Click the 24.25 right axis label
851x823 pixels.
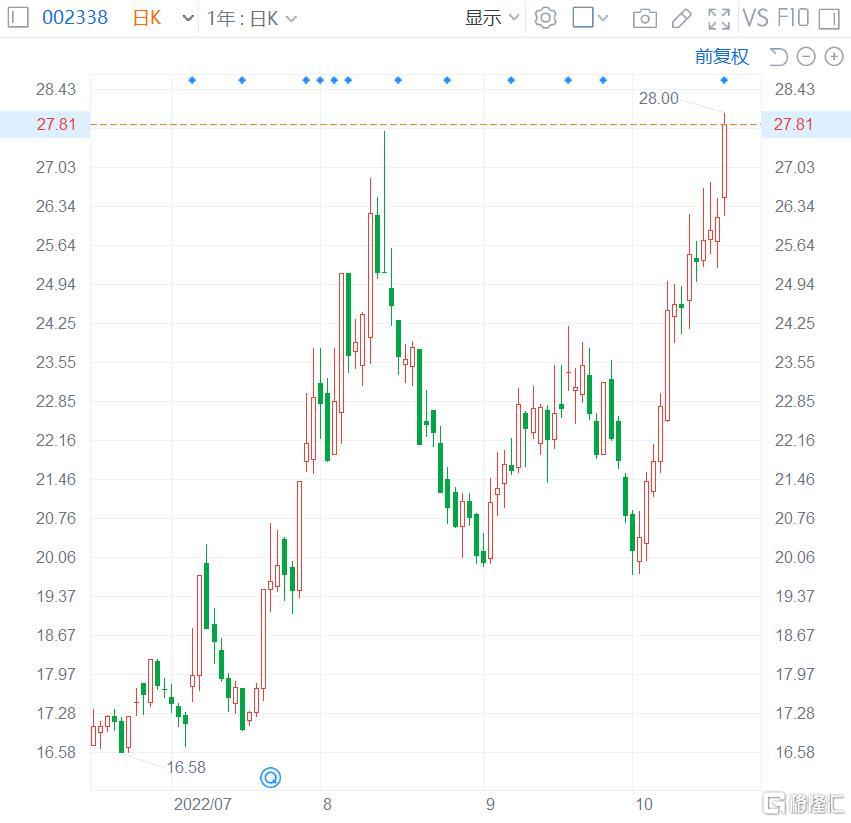tap(795, 324)
